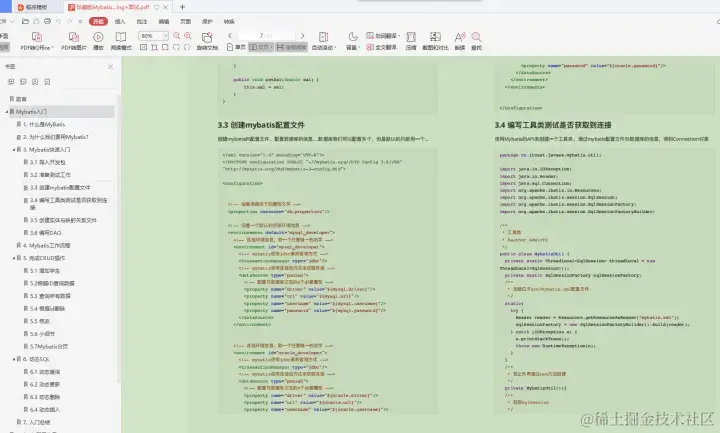Click the 全文翻译 full-text translation tool
The height and width of the screenshot is (433, 720).
point(381,47)
